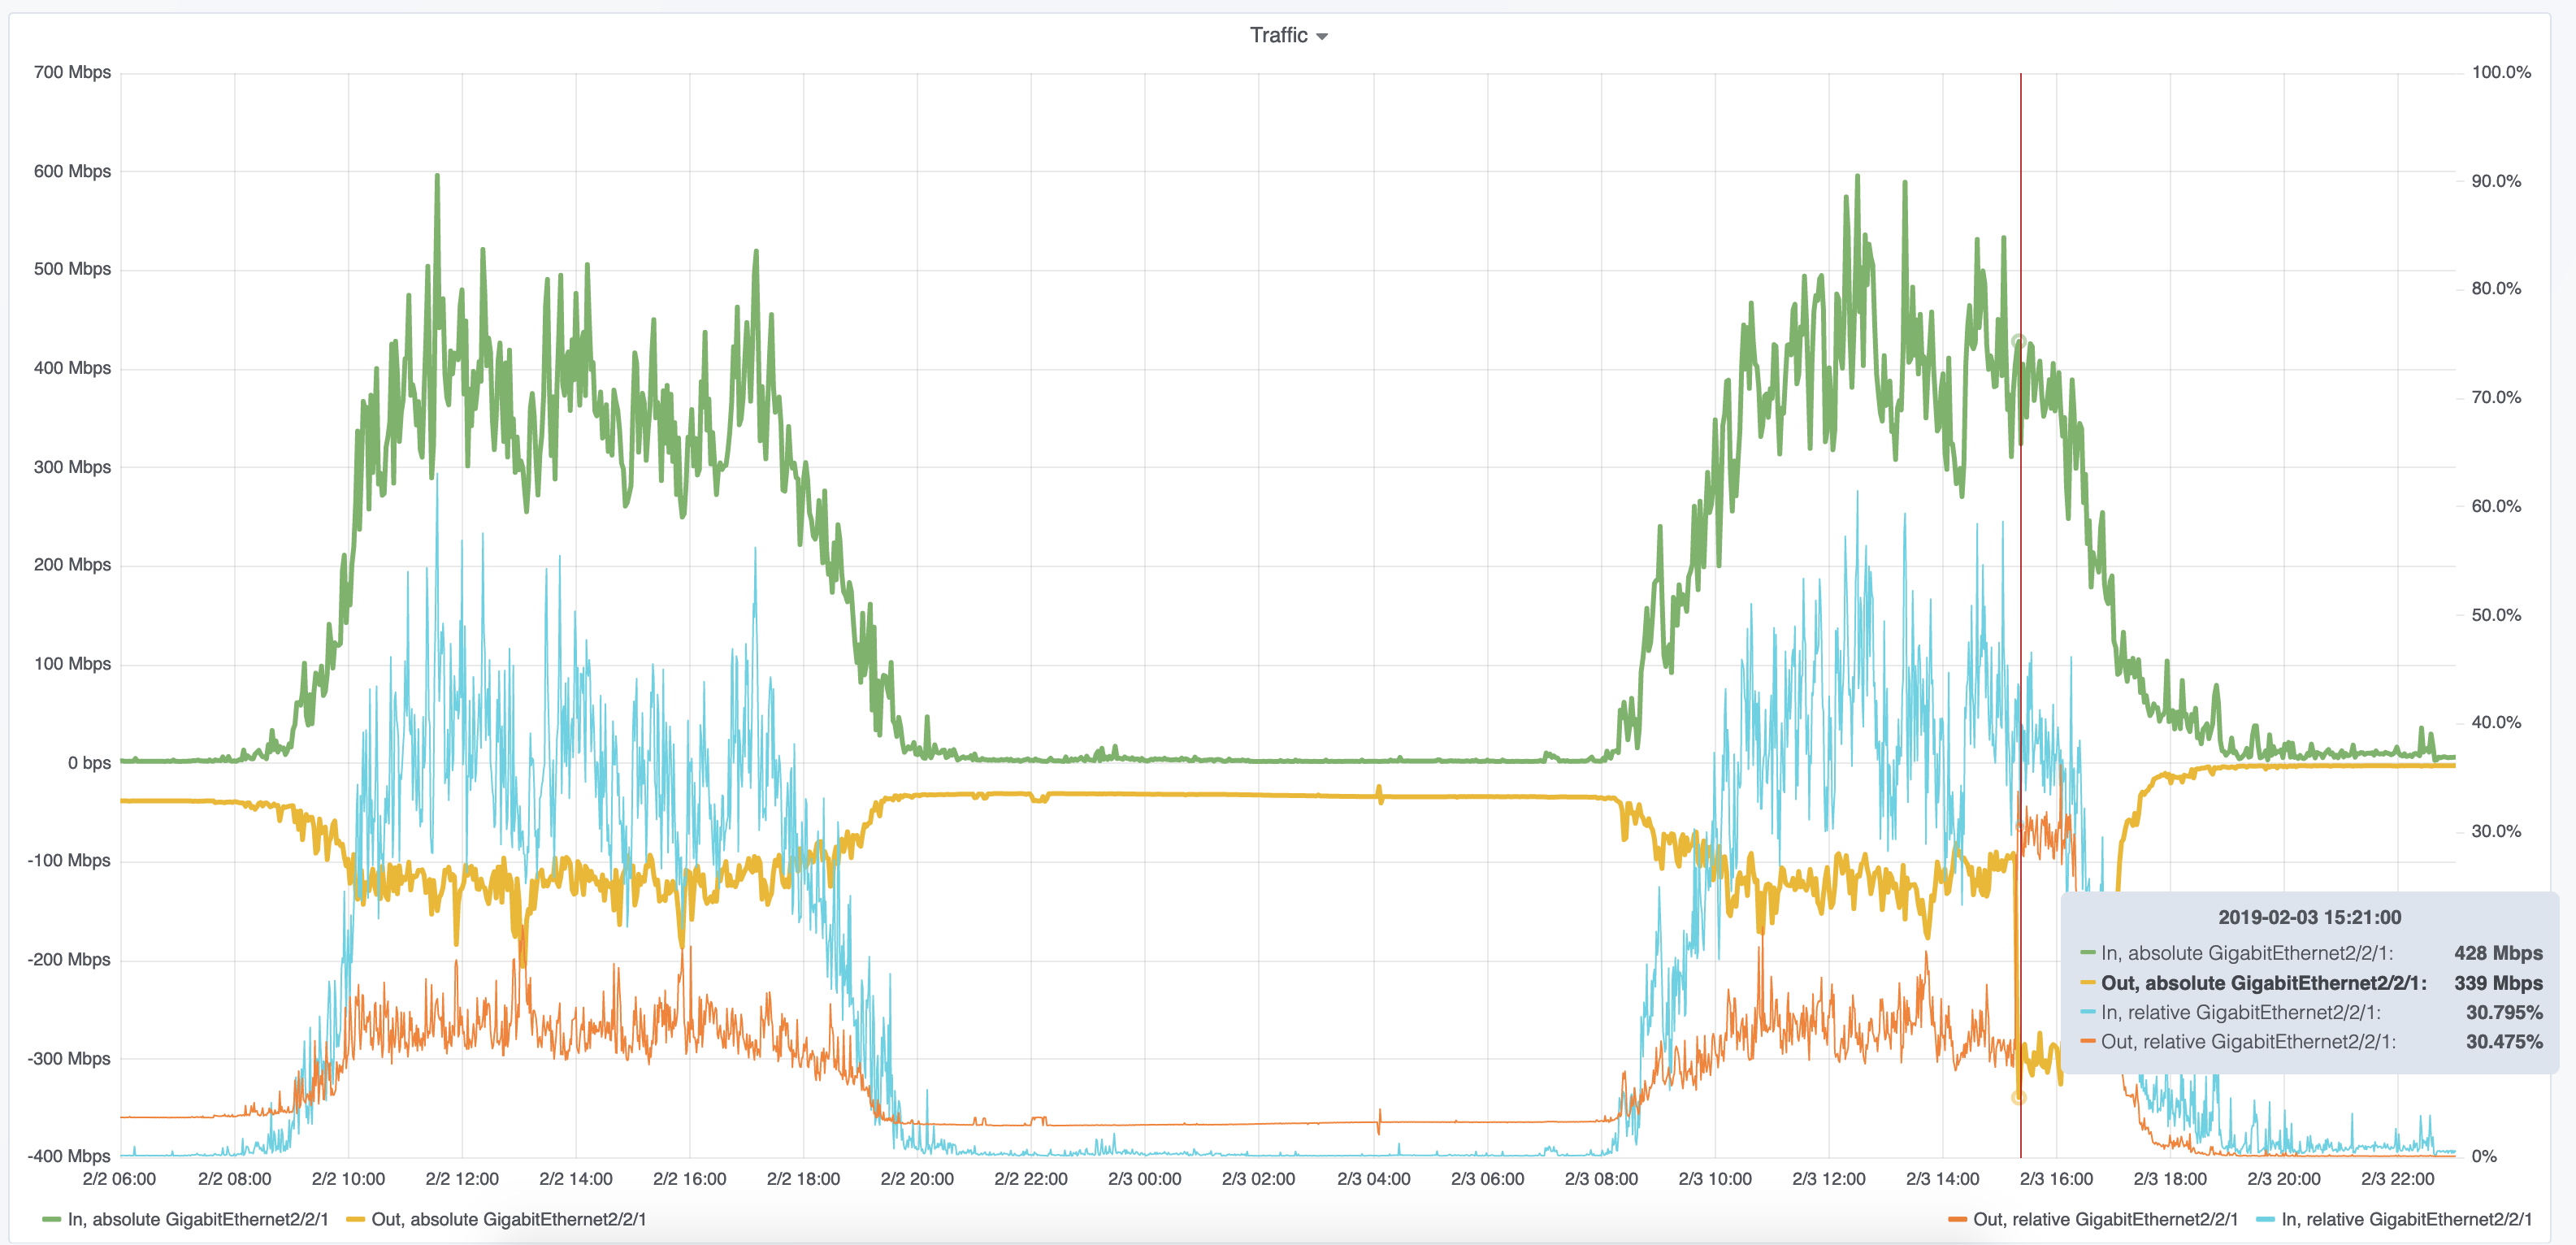Screen dimensions: 2576x1245
Task: Click the tooltip timestamp 2019-02-03 15:21:00
Action: pos(2309,917)
